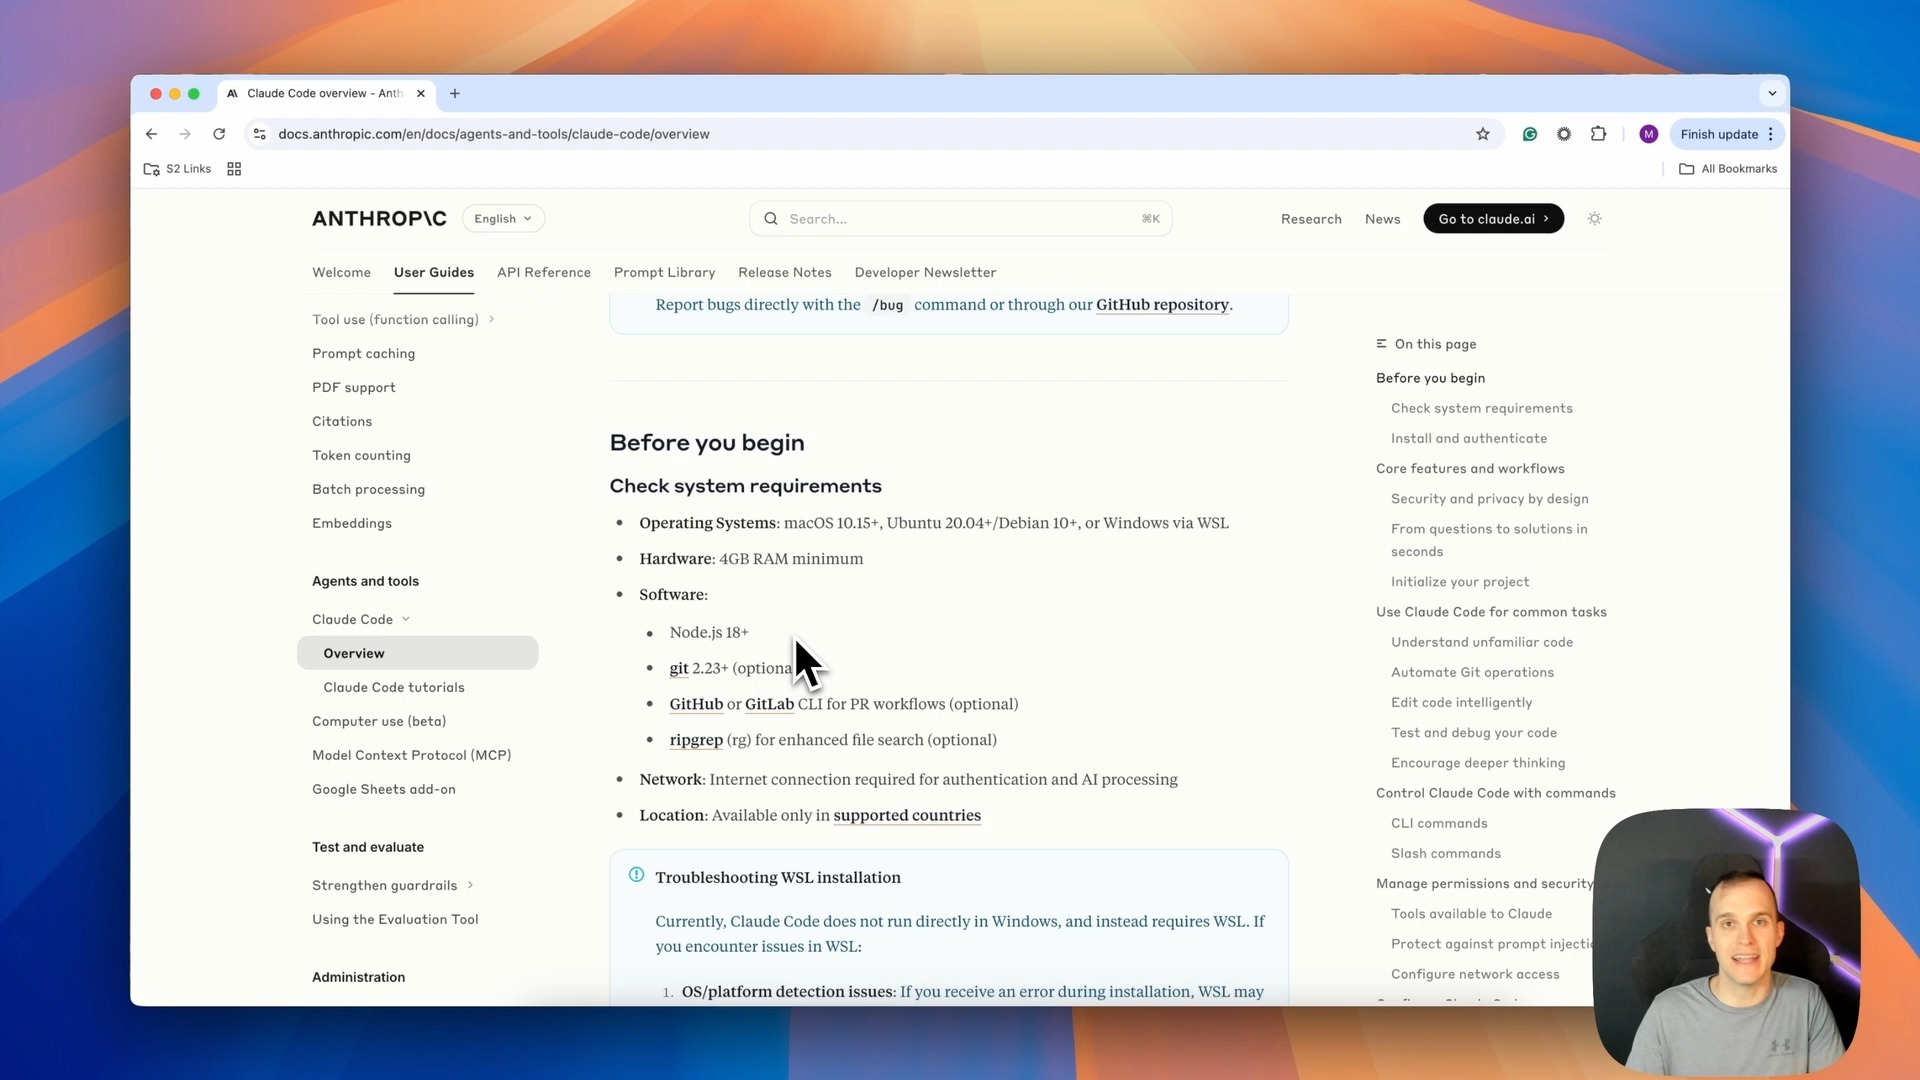Toggle the light/dark theme sun icon
1920x1080 pixels.
click(x=1594, y=219)
